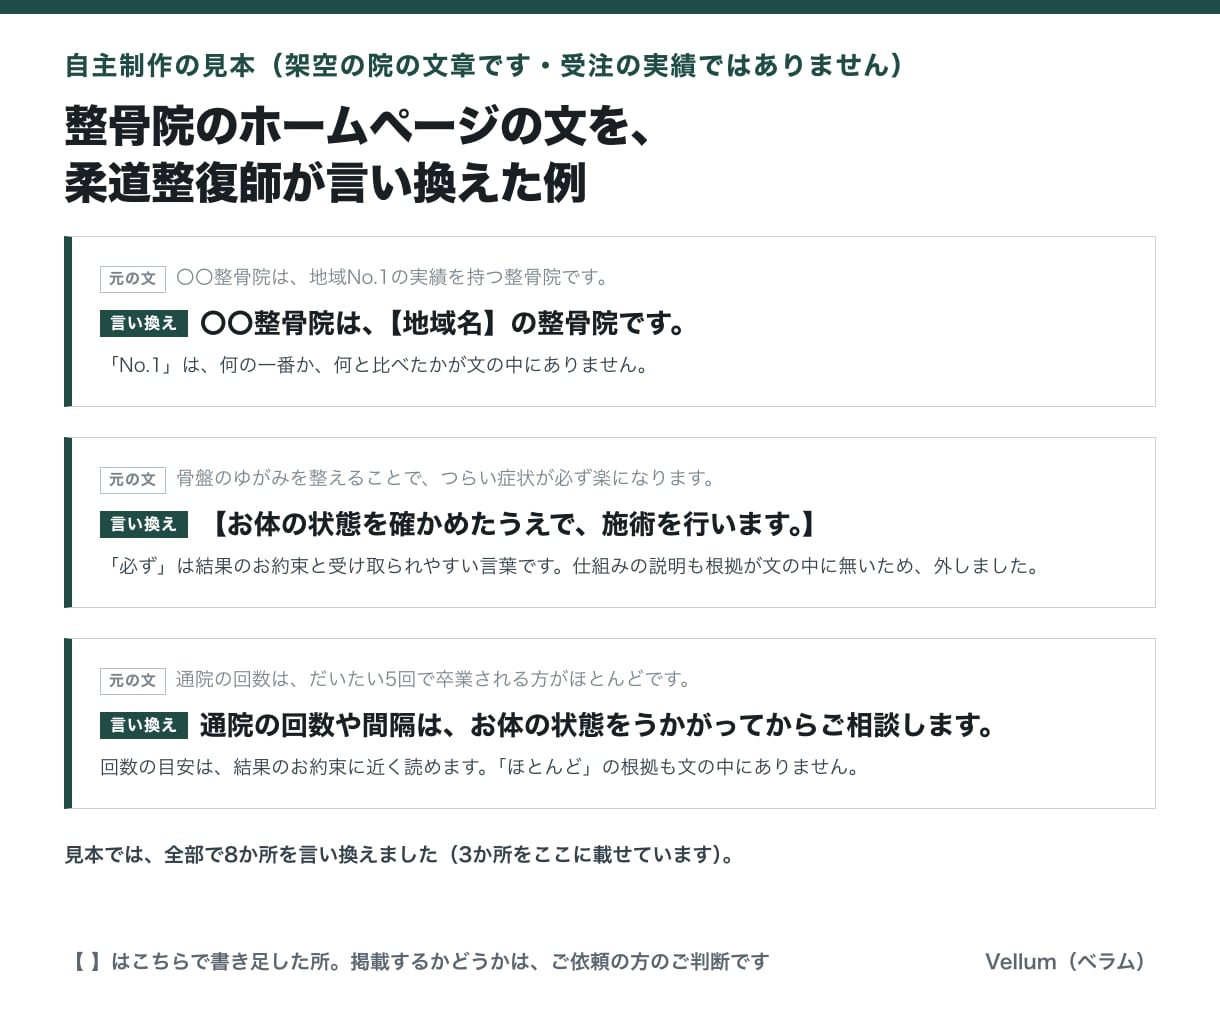1220x1016 pixels.
Task: Click the rewritten text 通院の回数や間隔は、お体の状態をうかがって
Action: [x=598, y=725]
